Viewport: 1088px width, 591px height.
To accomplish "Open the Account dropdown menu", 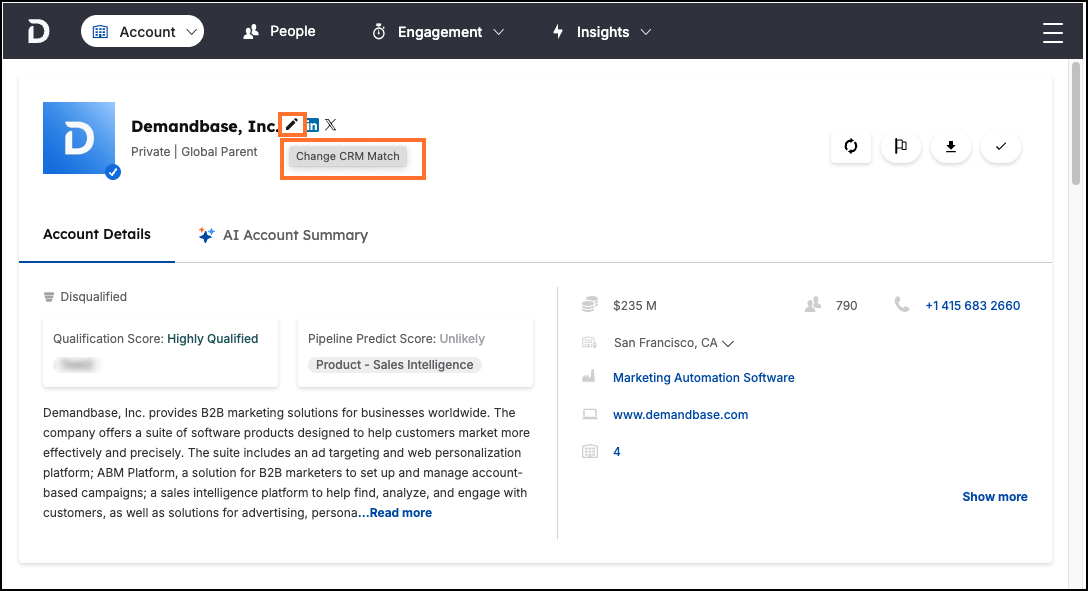I will [x=142, y=32].
